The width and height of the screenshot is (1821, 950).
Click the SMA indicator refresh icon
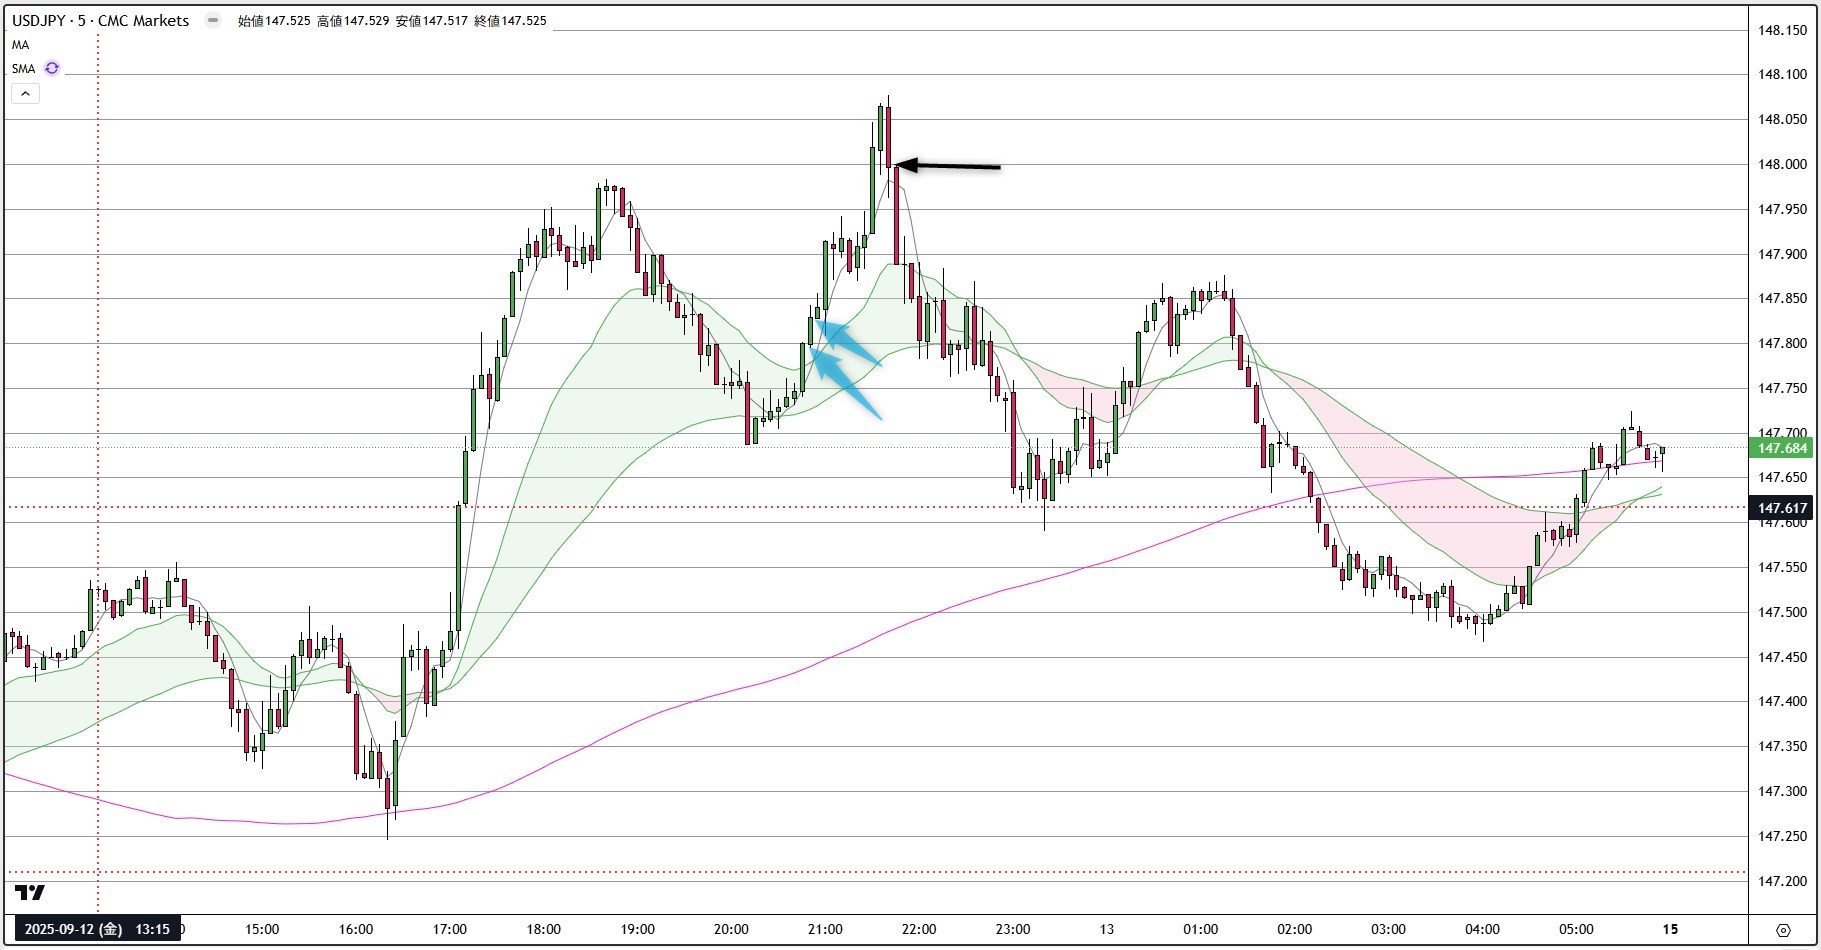[52, 68]
